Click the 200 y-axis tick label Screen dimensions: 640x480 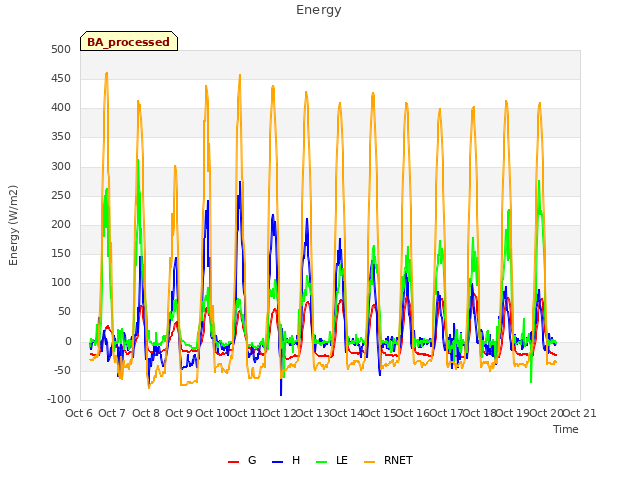pos(61,224)
